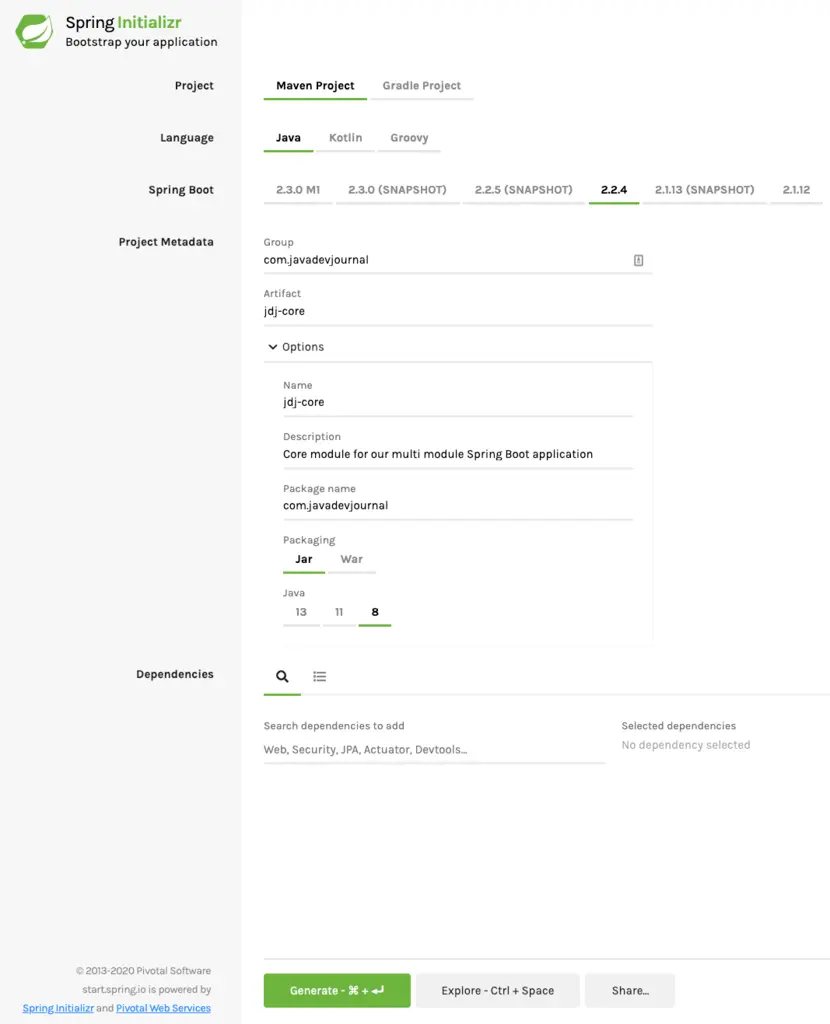830x1024 pixels.
Task: Select Spring Boot 2.1.13 (SNAPSHOT)
Action: pos(704,190)
